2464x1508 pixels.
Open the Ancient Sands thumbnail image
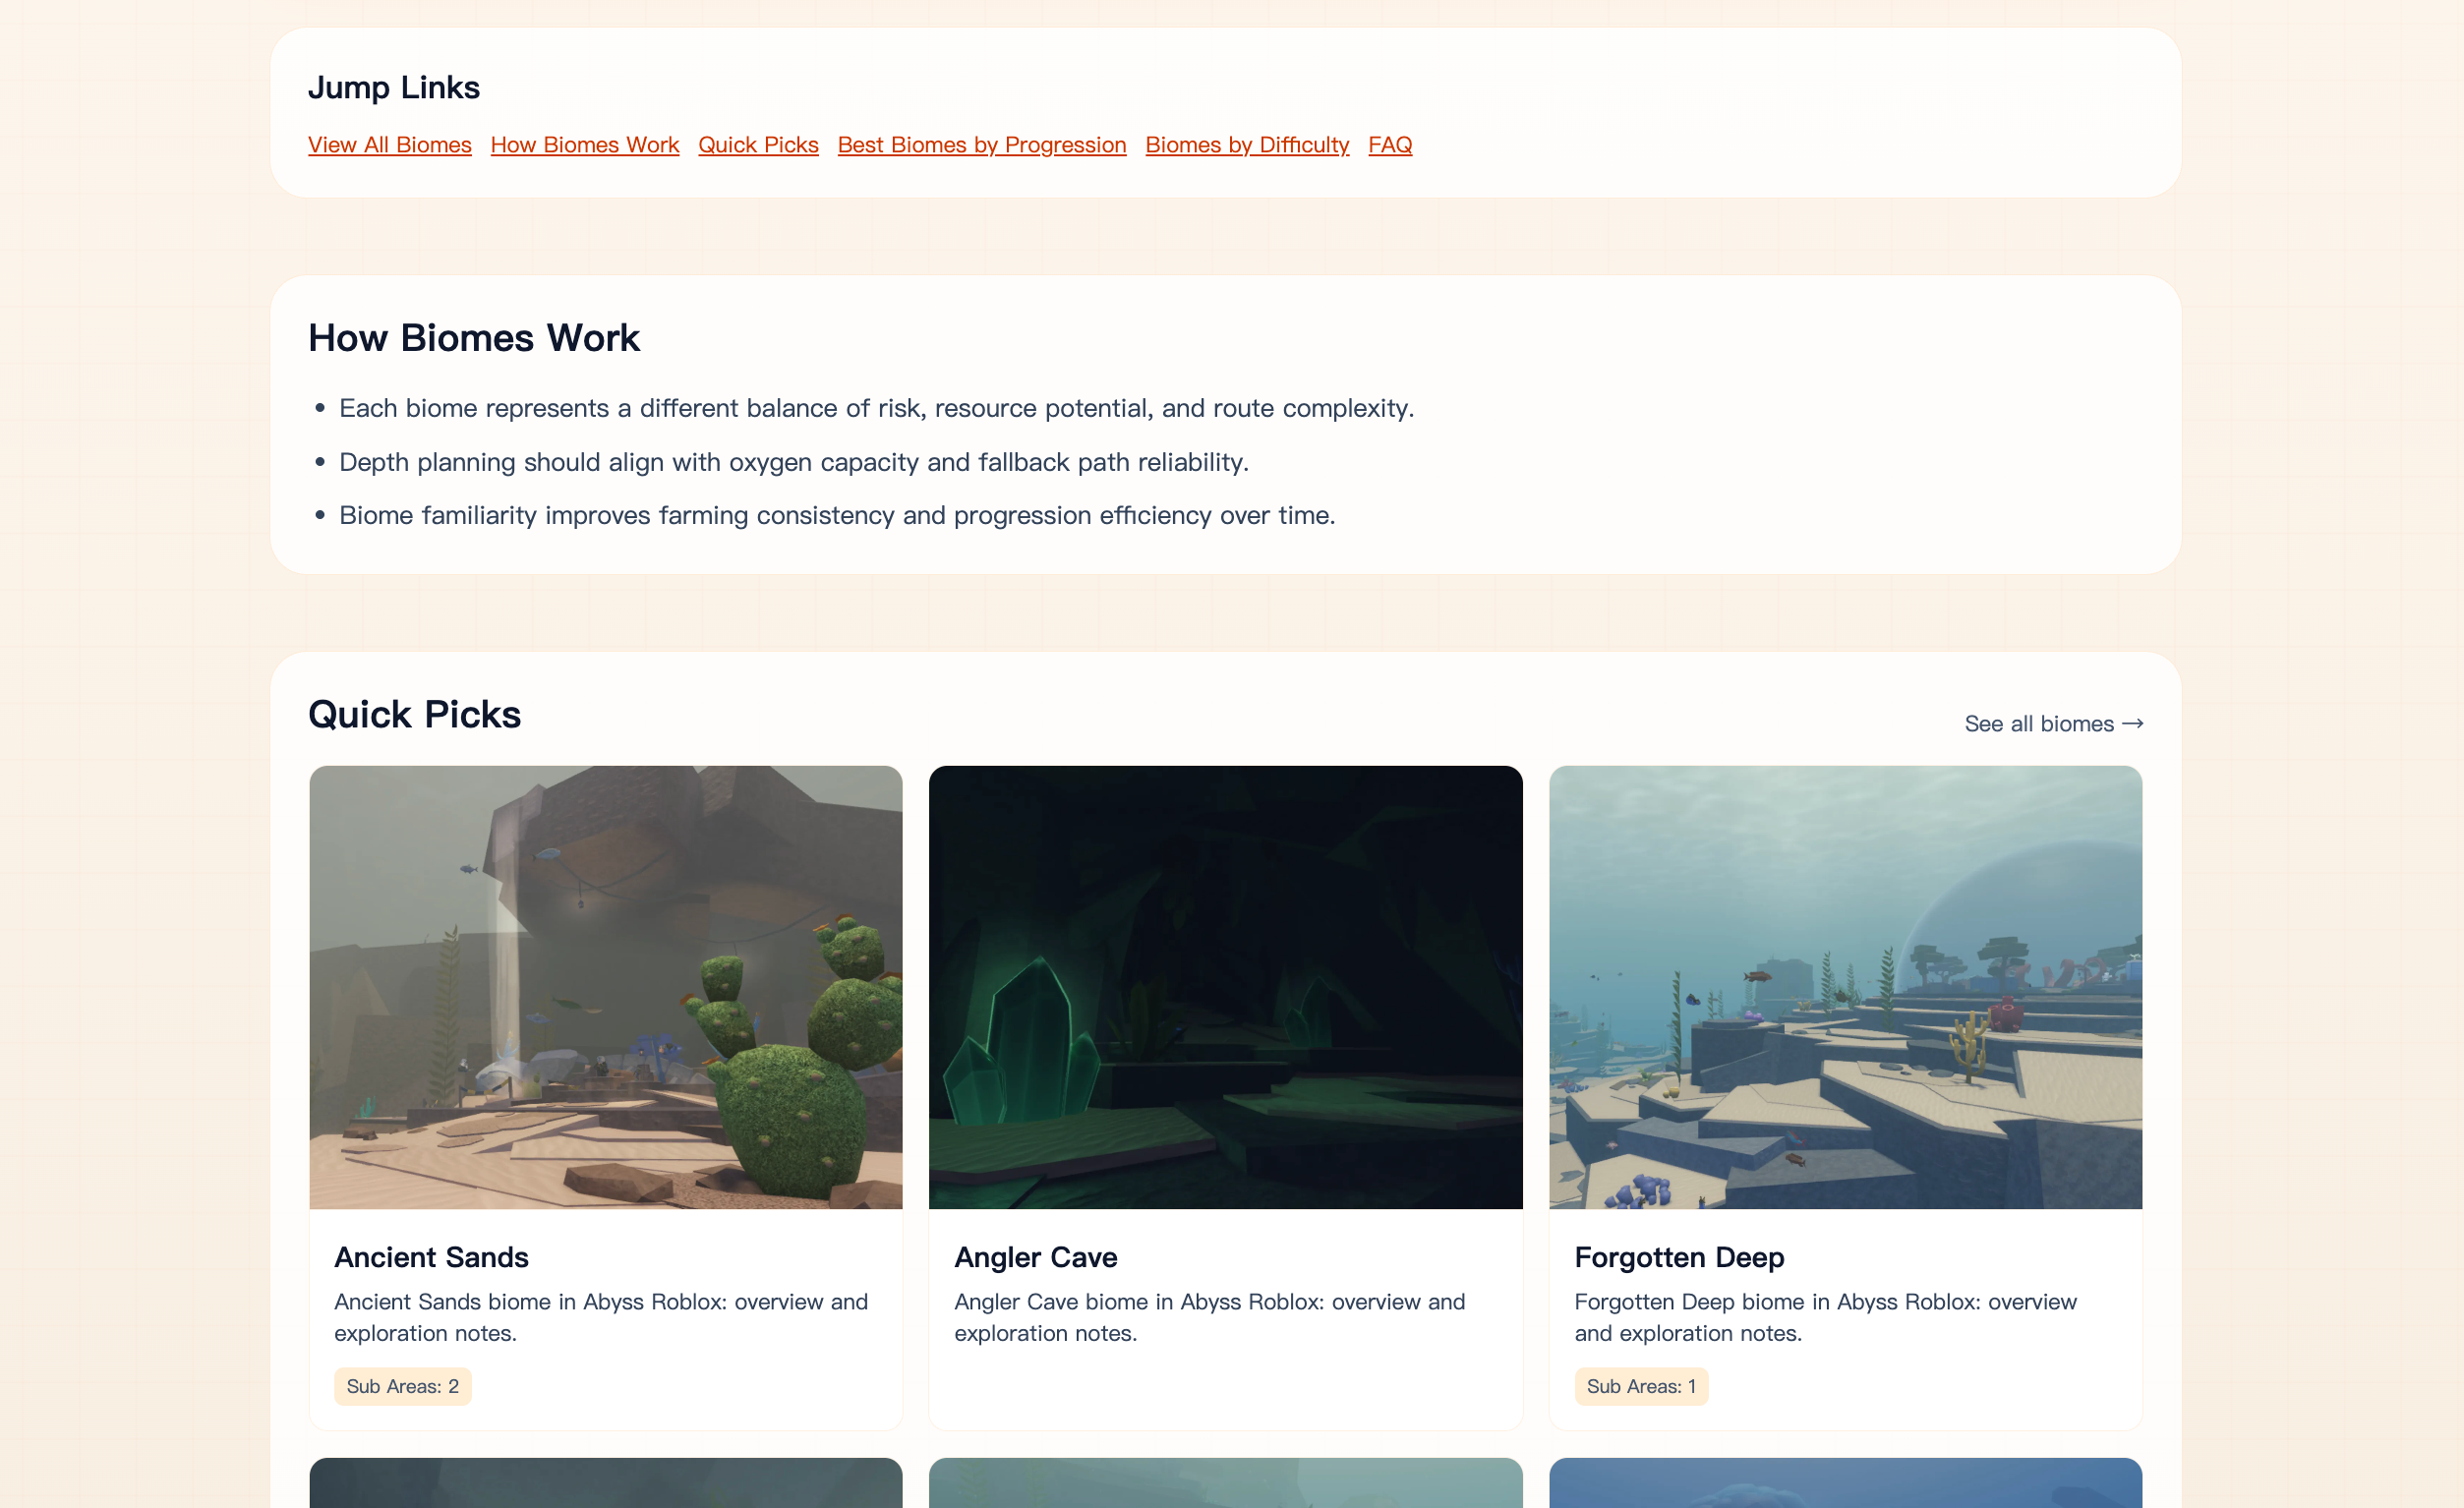605,986
